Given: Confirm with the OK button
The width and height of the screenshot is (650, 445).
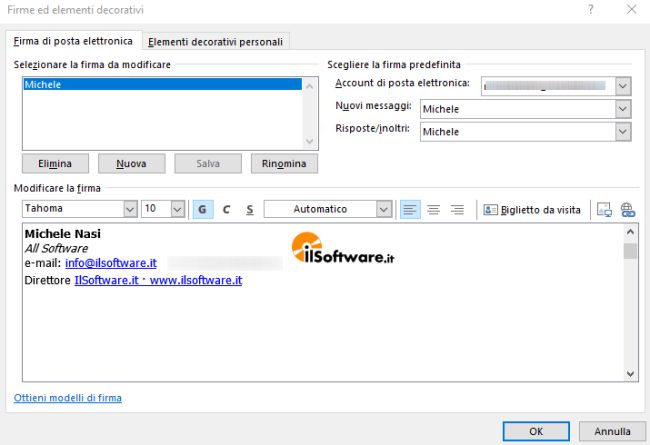Looking at the screenshot, I should point(536,431).
